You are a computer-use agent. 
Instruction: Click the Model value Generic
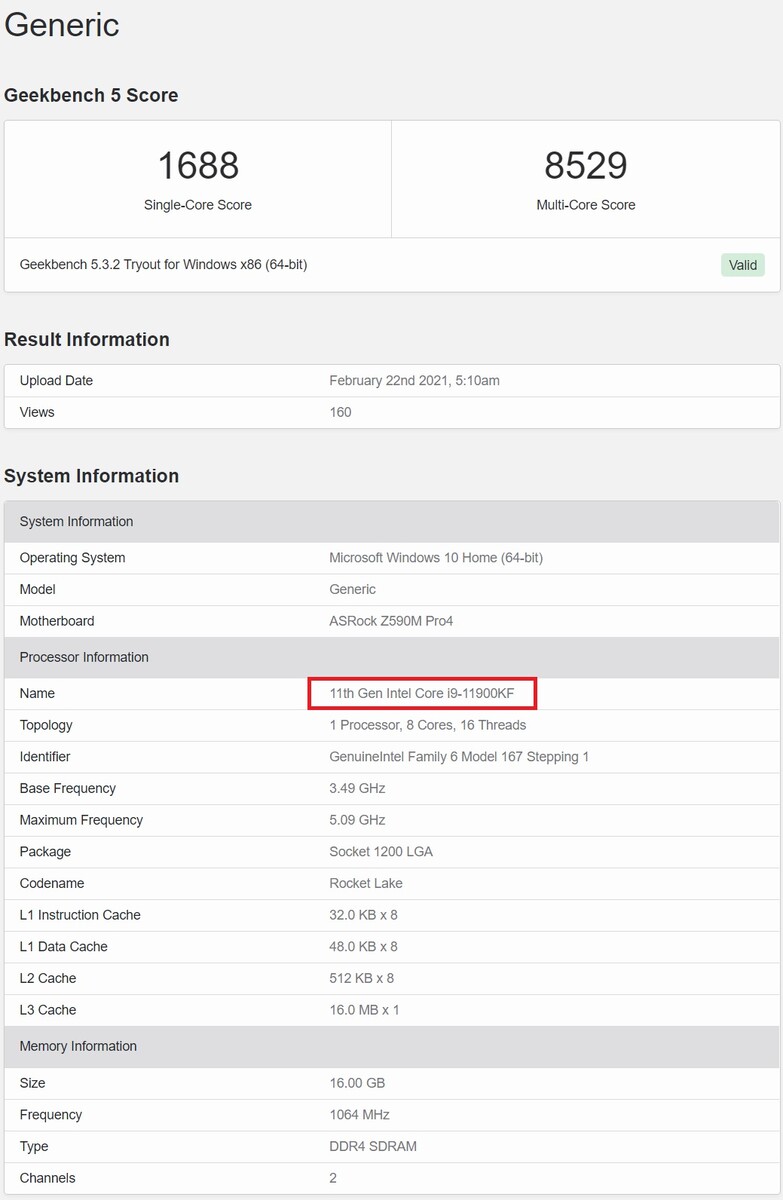tap(352, 589)
